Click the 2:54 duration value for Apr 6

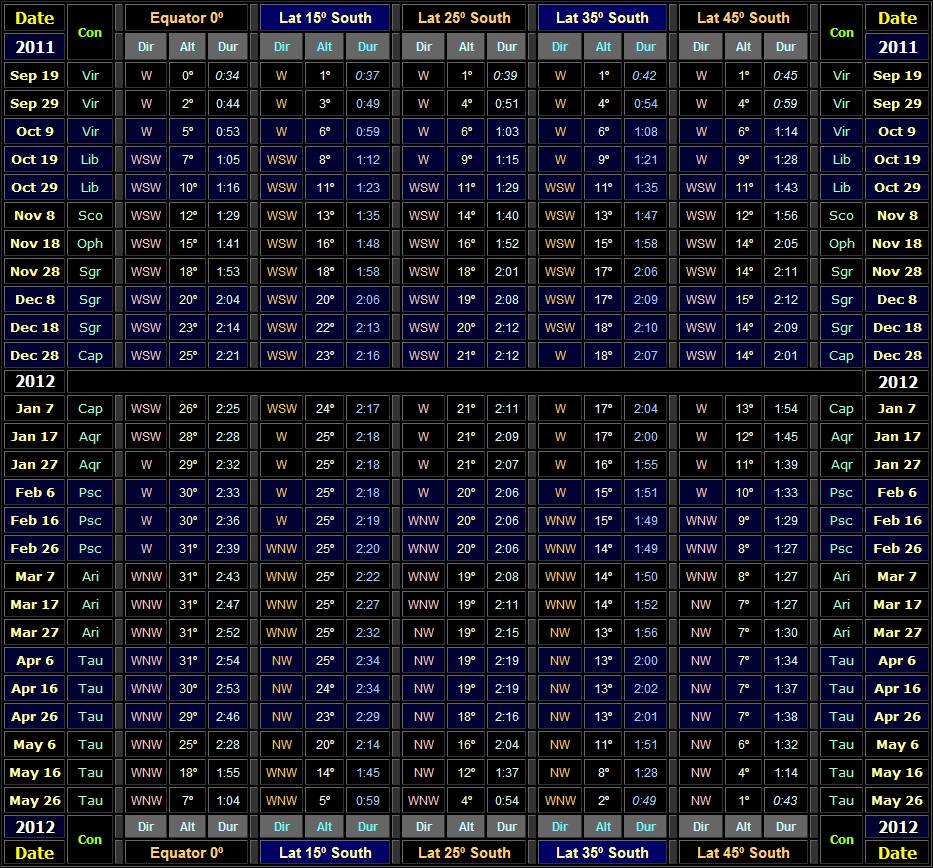[x=228, y=660]
